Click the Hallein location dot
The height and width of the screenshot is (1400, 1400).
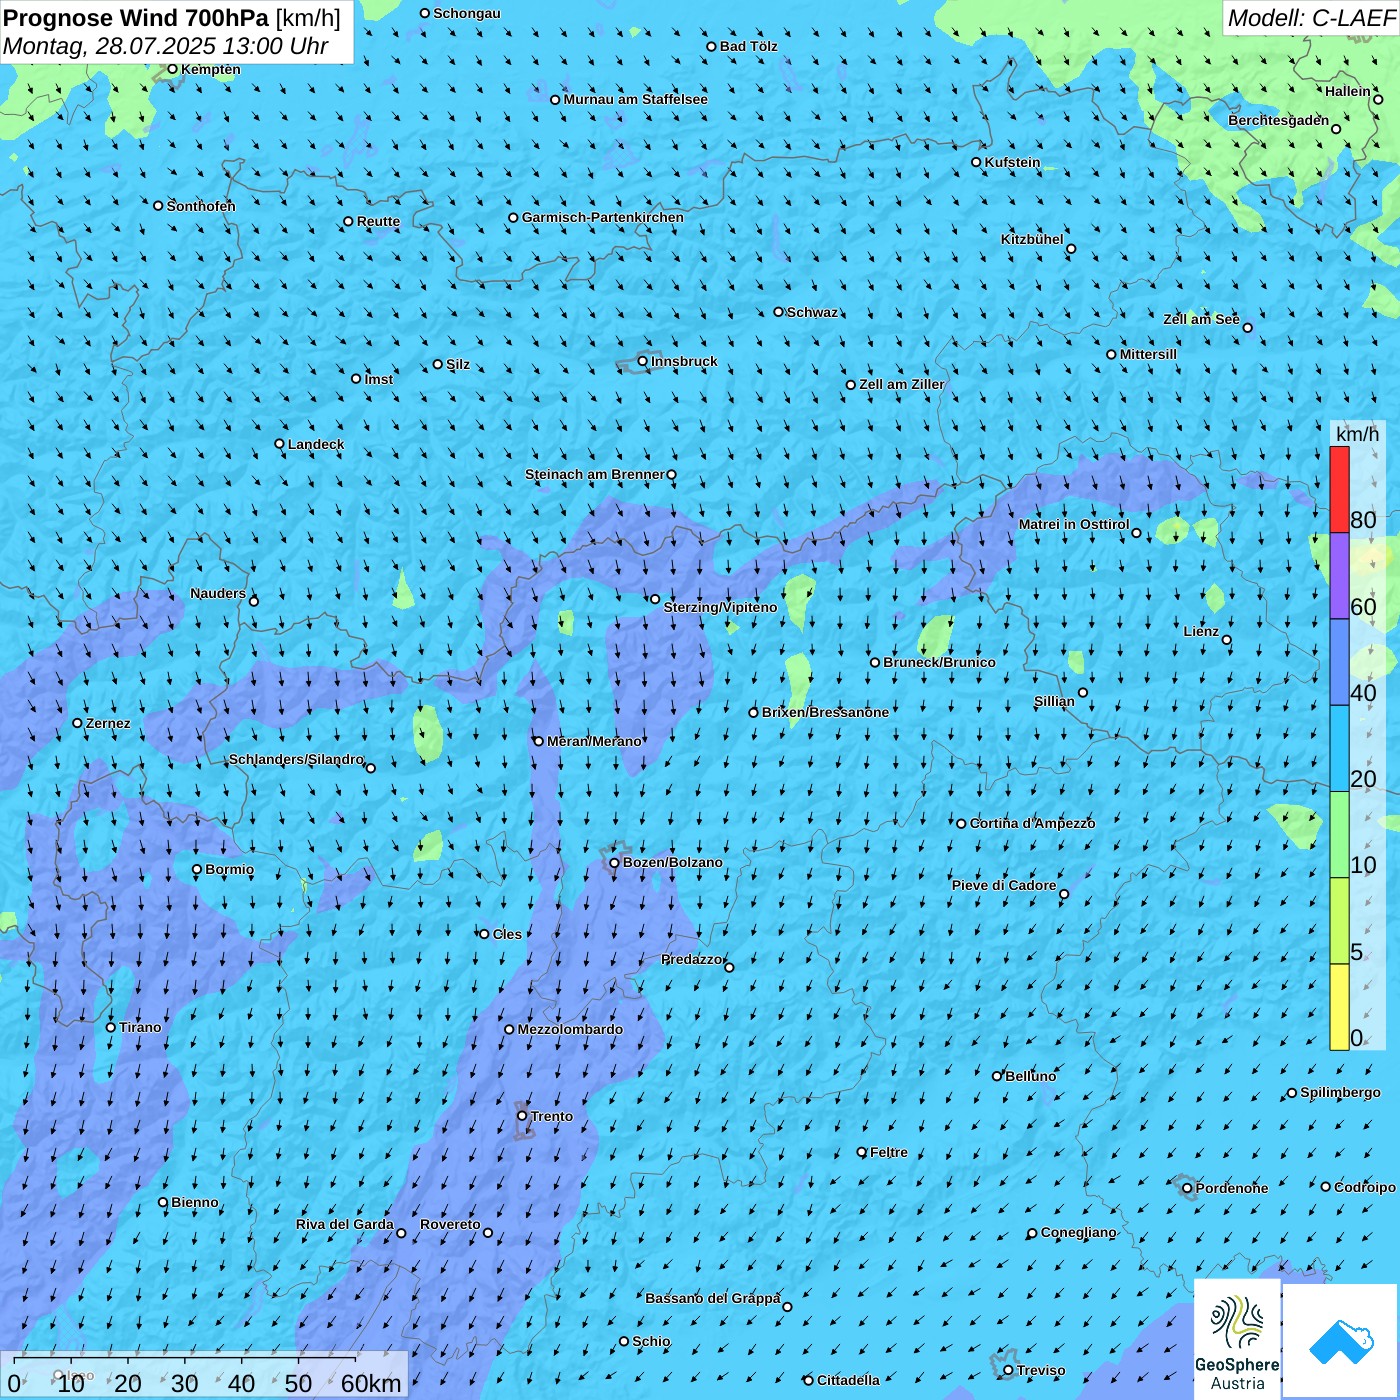pyautogui.click(x=1378, y=99)
